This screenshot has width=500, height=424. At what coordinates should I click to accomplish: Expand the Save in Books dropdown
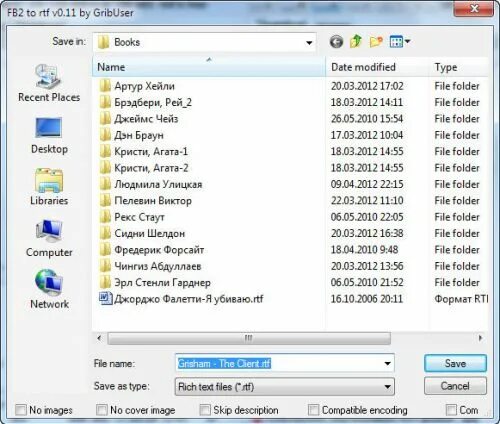[309, 42]
